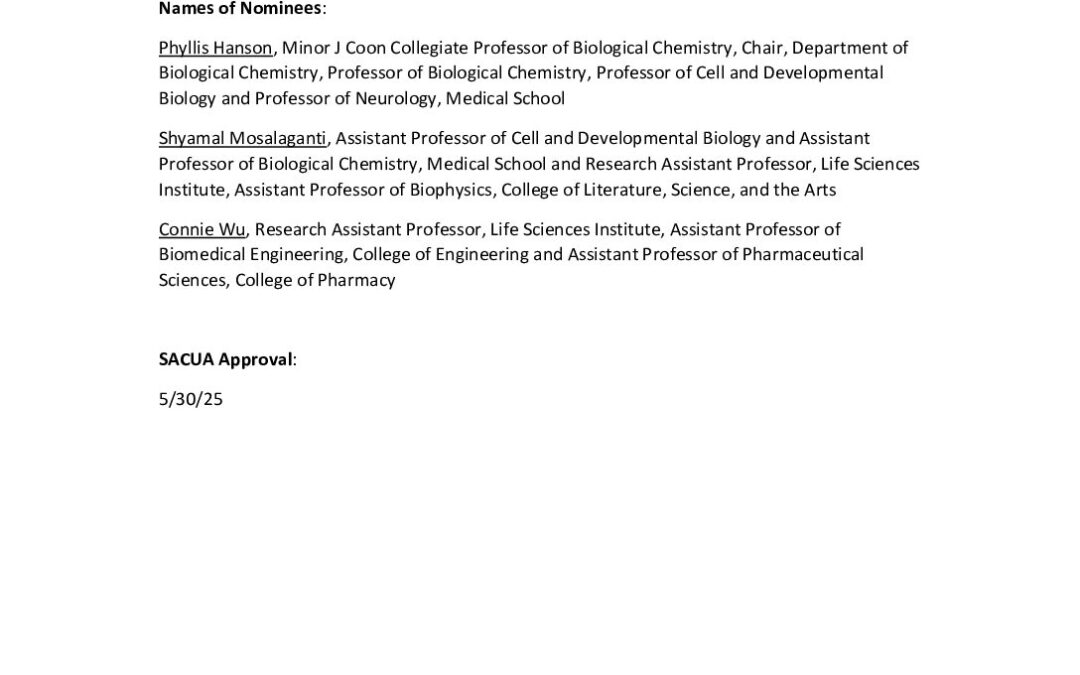
Task: Click the word "Pharmaceutical" in Wu's entry
Action: (x=802, y=254)
